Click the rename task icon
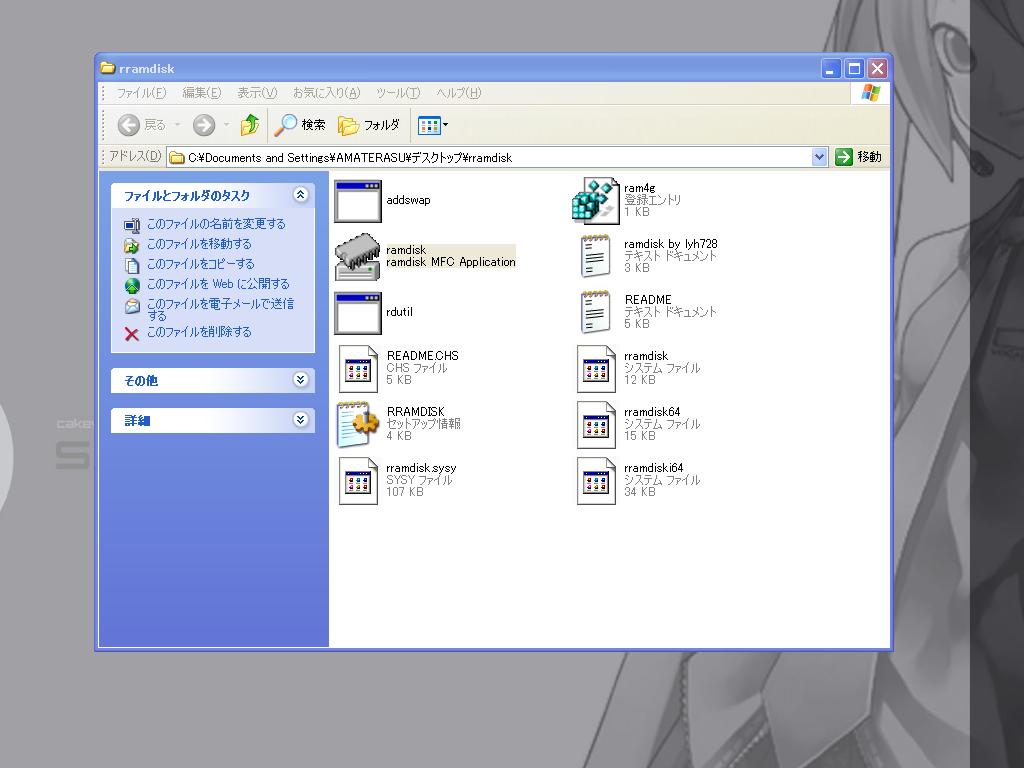The width and height of the screenshot is (1024, 768). (132, 225)
